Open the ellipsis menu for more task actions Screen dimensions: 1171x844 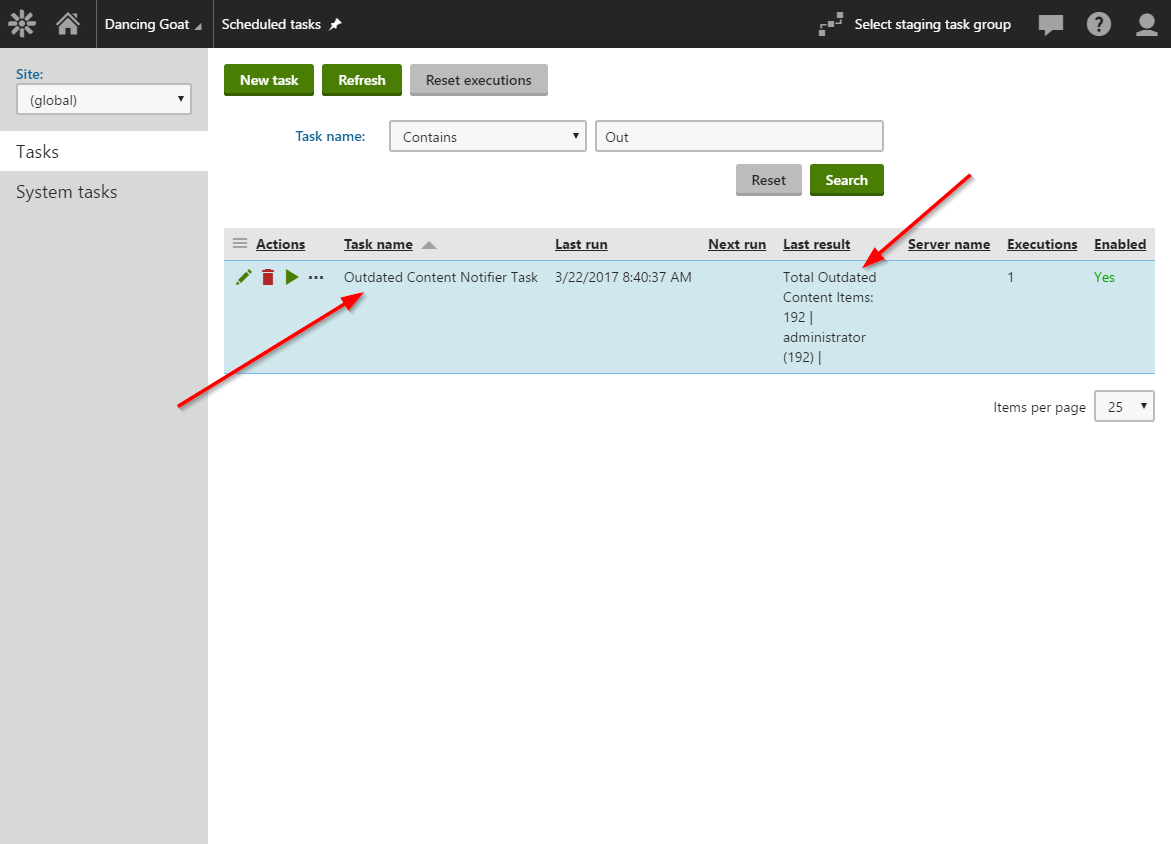click(x=315, y=277)
